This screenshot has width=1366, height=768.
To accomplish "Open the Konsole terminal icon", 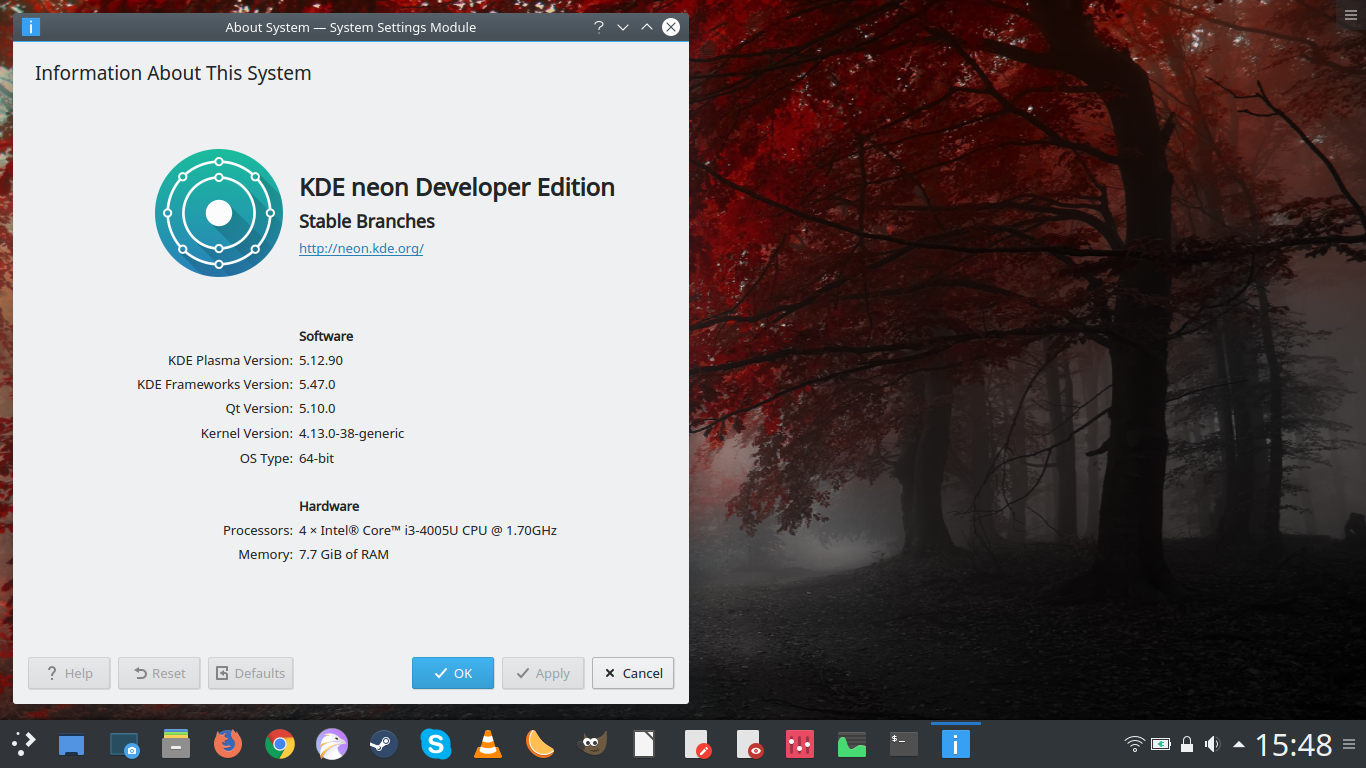I will [904, 743].
